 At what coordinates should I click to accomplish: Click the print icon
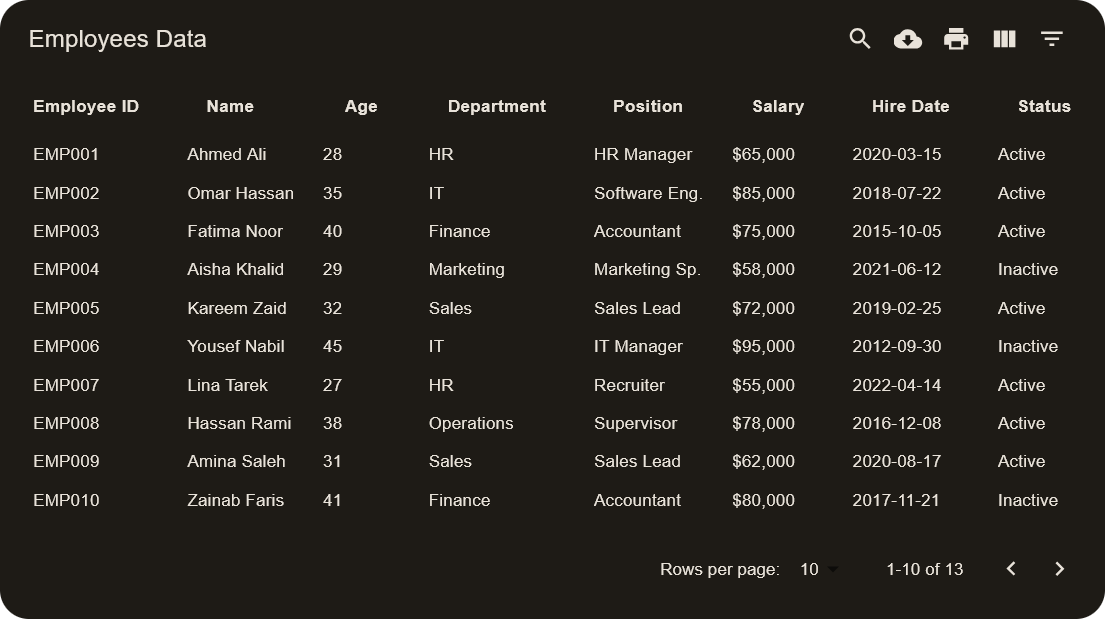point(956,39)
